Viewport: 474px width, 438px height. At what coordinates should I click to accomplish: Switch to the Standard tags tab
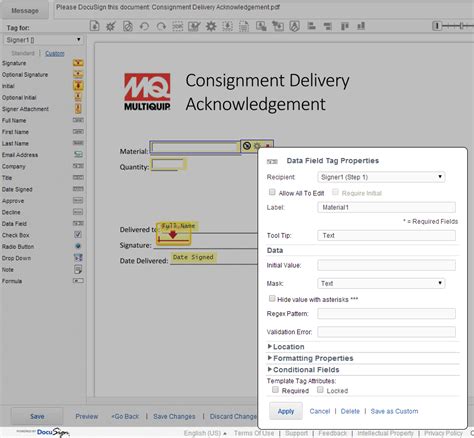[23, 53]
